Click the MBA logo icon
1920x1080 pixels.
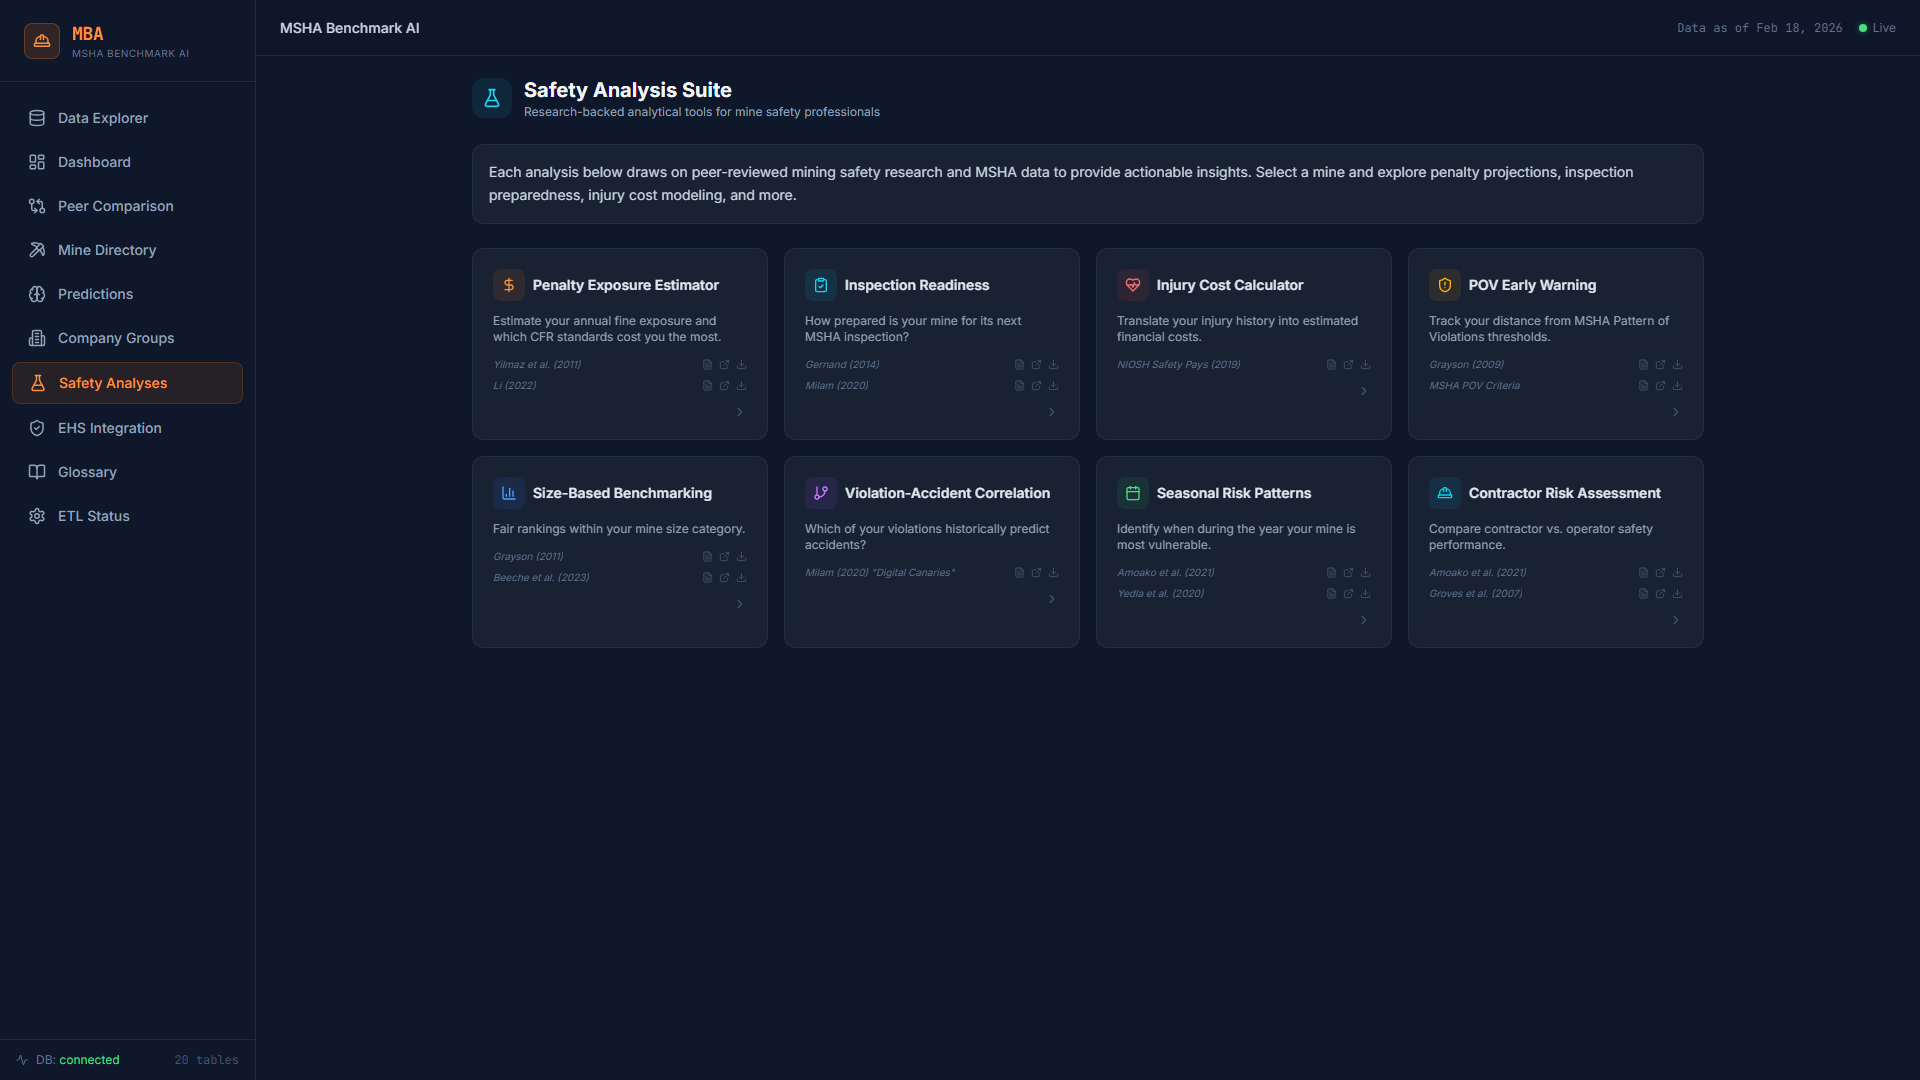click(41, 41)
